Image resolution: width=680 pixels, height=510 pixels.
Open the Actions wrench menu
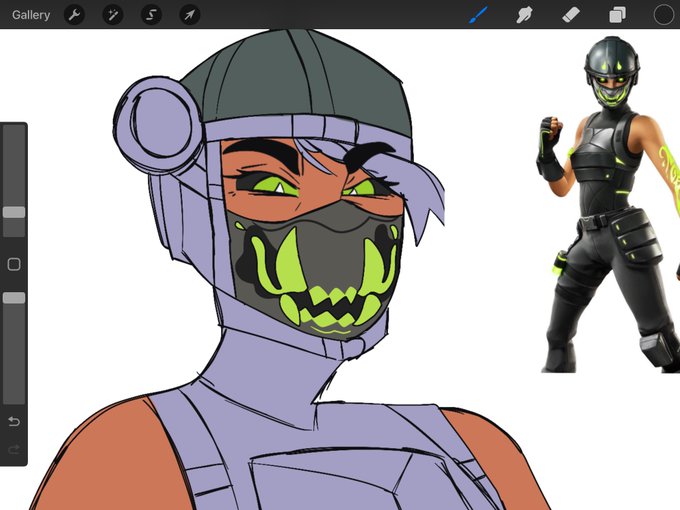pos(74,15)
